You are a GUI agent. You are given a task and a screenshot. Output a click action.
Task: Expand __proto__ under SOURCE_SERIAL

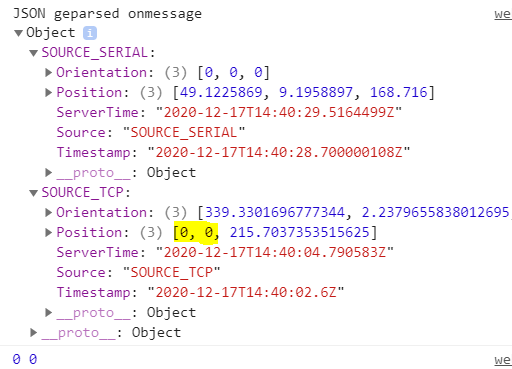tap(49, 172)
